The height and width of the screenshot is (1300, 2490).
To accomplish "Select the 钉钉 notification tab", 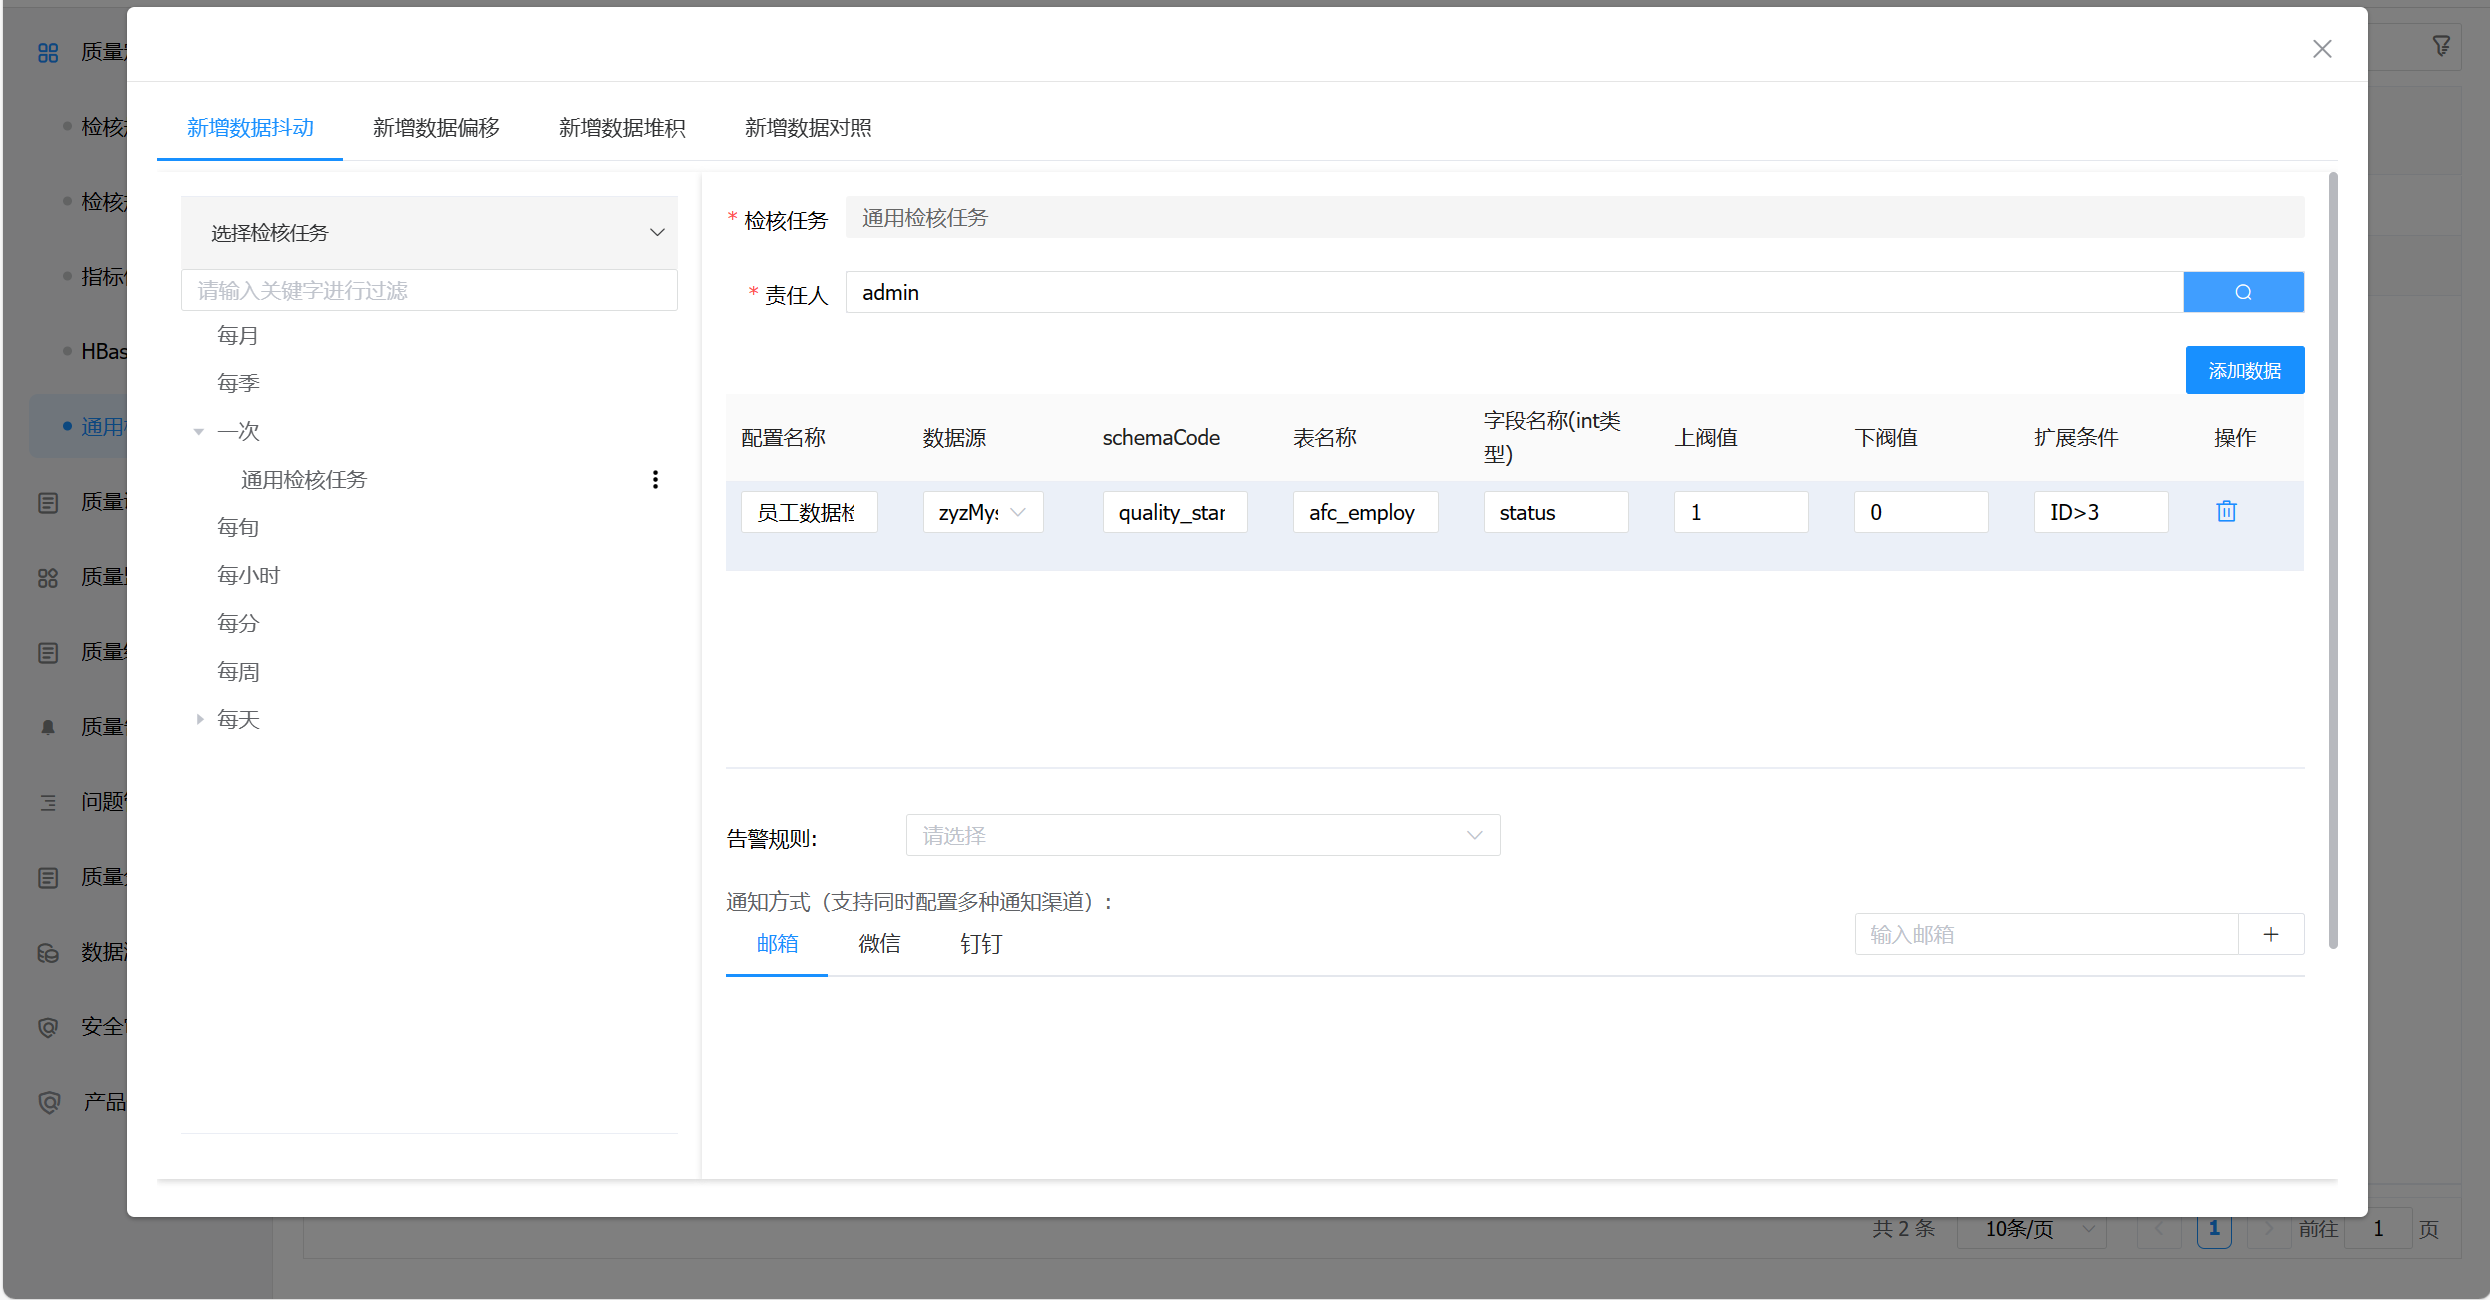I will coord(980,944).
